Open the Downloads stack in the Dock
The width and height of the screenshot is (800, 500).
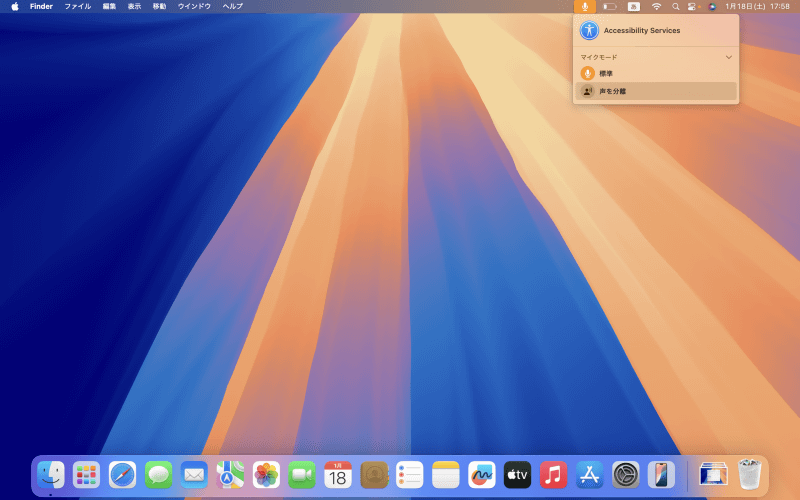click(713, 475)
